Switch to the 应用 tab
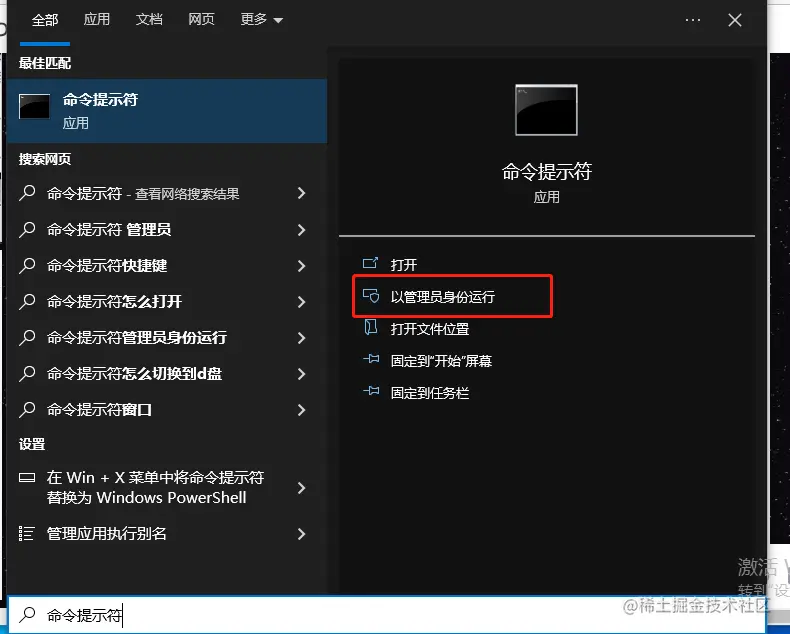This screenshot has width=790, height=634. tap(97, 20)
